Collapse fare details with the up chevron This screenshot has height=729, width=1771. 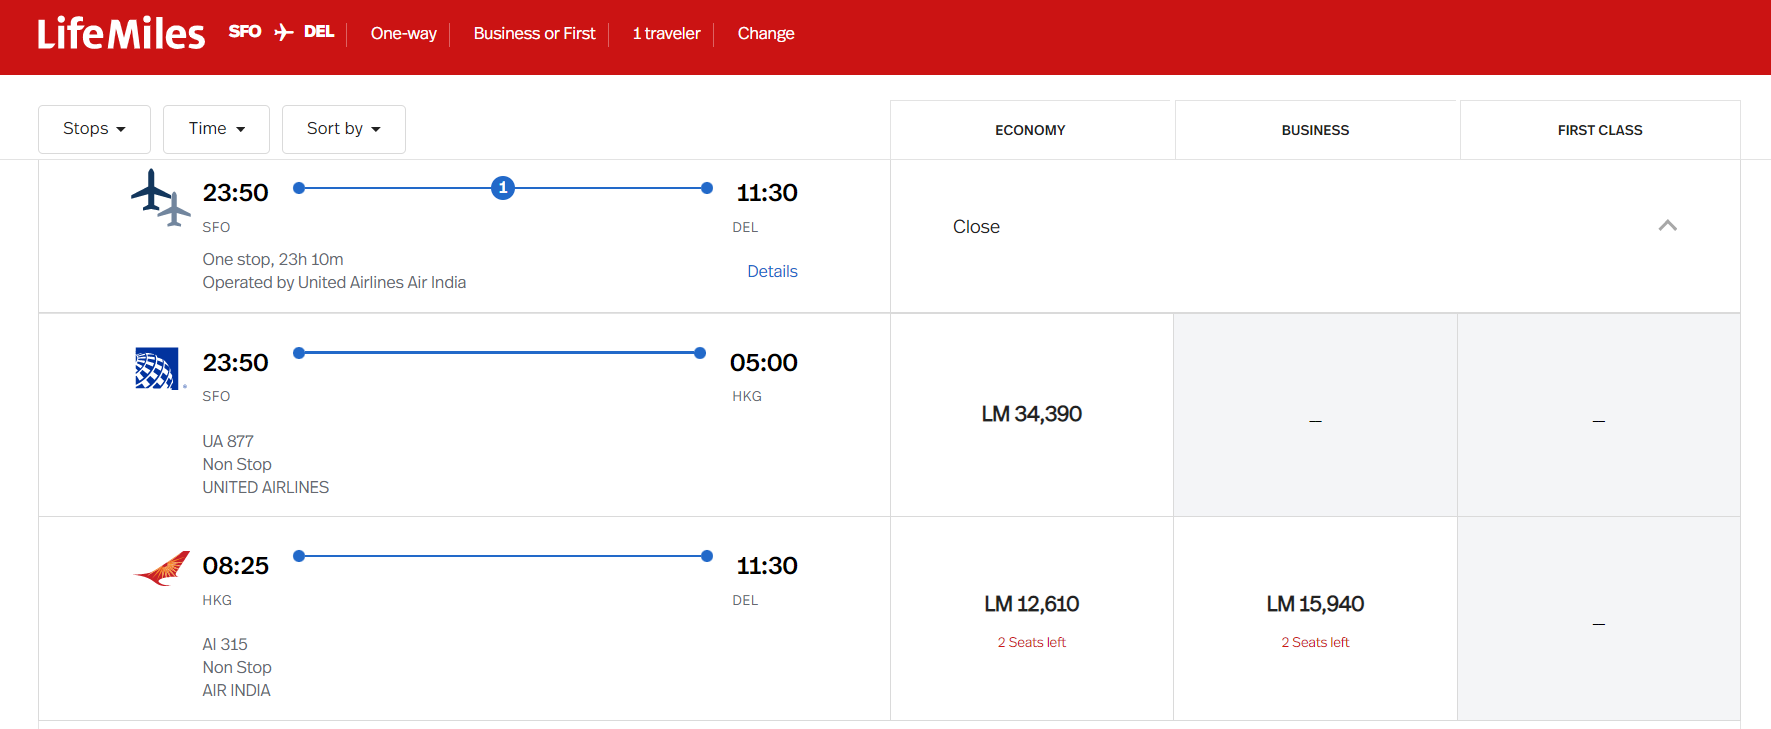(x=1667, y=226)
